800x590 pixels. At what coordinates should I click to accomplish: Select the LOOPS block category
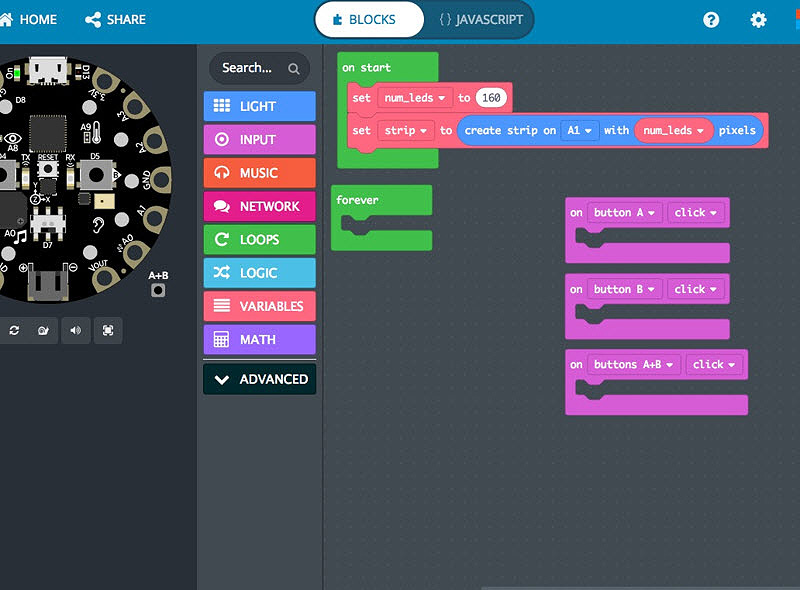259,239
